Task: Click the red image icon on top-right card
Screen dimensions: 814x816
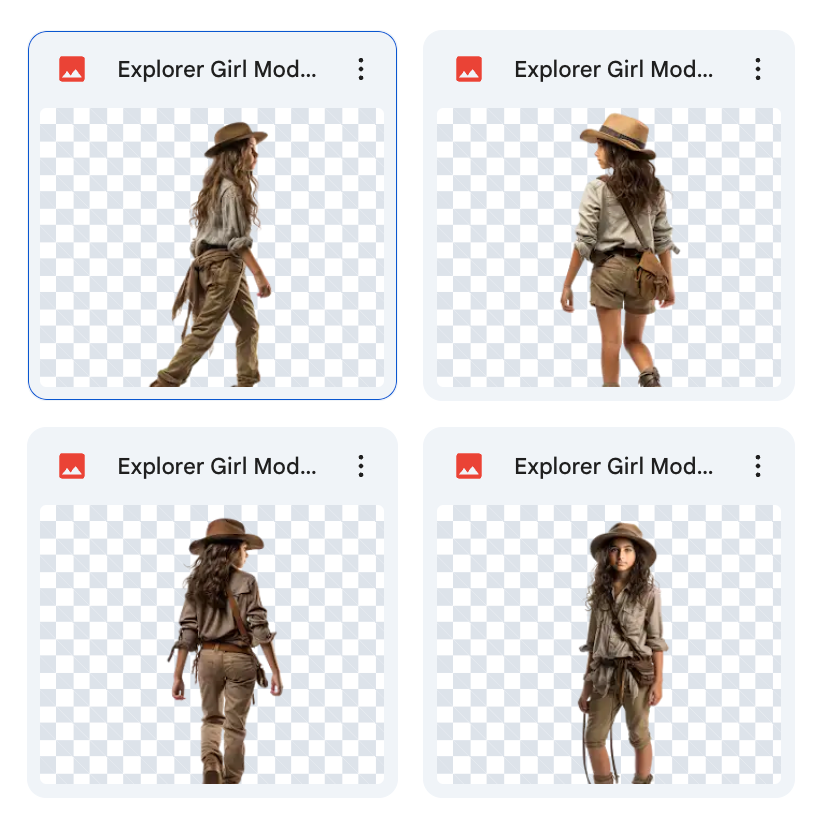Action: pos(469,69)
